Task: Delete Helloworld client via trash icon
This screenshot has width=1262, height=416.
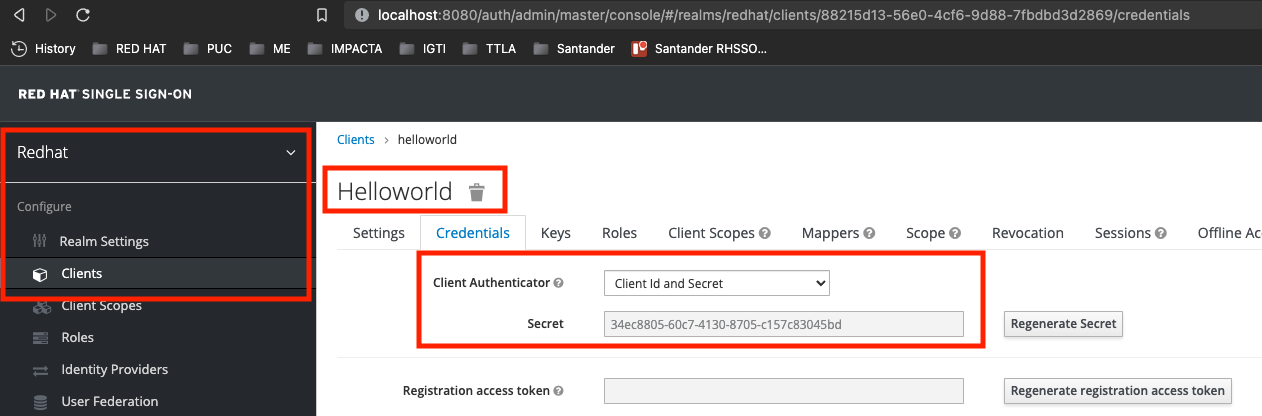Action: pyautogui.click(x=477, y=192)
